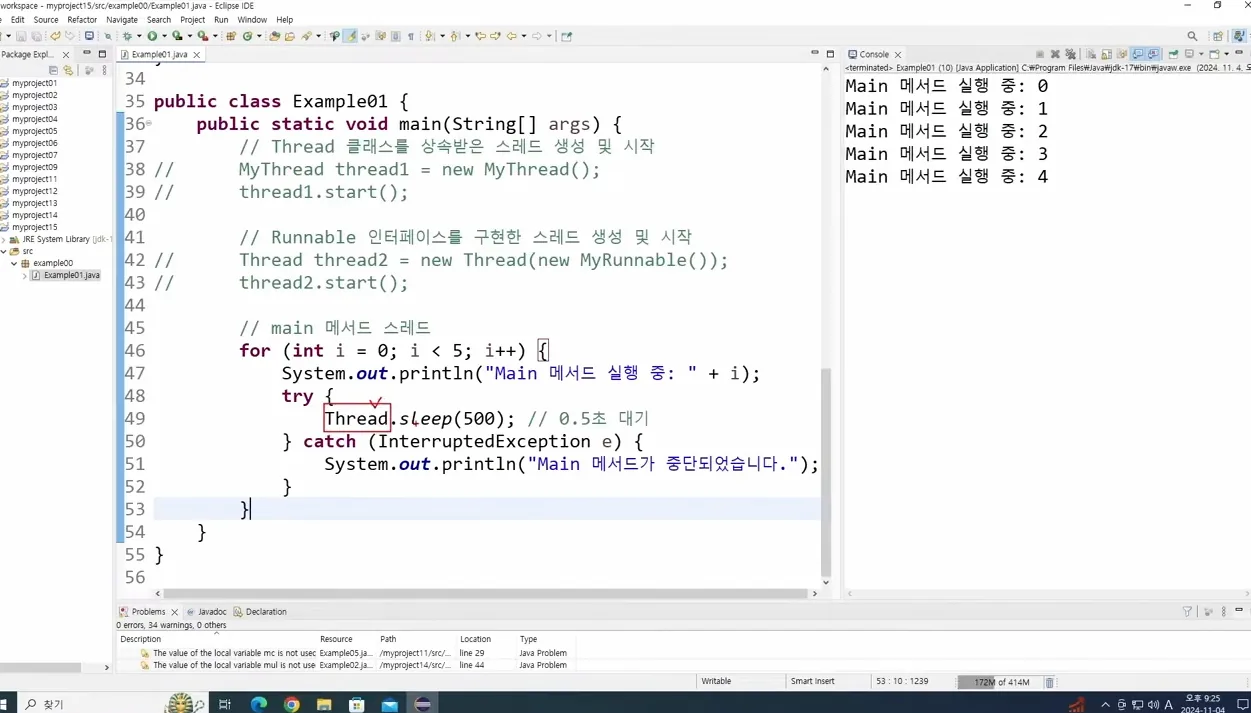Image resolution: width=1251 pixels, height=713 pixels.
Task: Open the Window menu
Action: (252, 19)
